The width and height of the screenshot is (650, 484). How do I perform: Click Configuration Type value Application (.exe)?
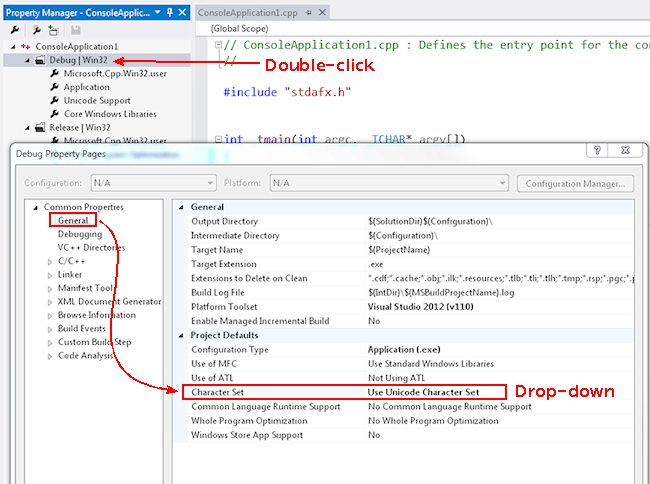click(x=404, y=350)
